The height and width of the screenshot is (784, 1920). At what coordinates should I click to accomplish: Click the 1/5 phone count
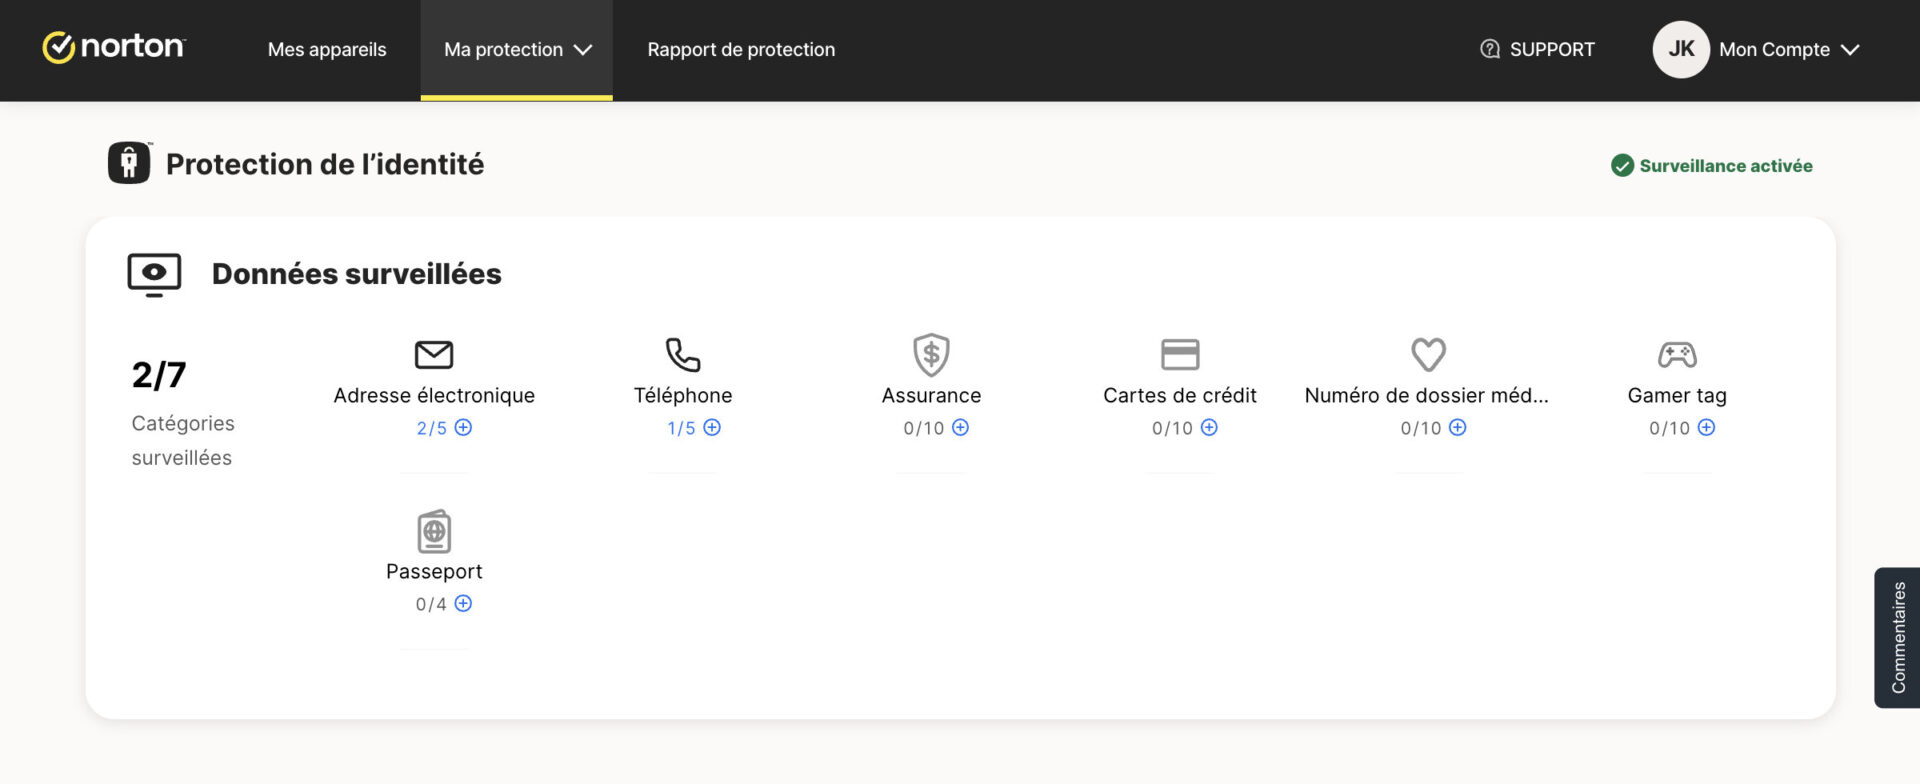pos(681,428)
